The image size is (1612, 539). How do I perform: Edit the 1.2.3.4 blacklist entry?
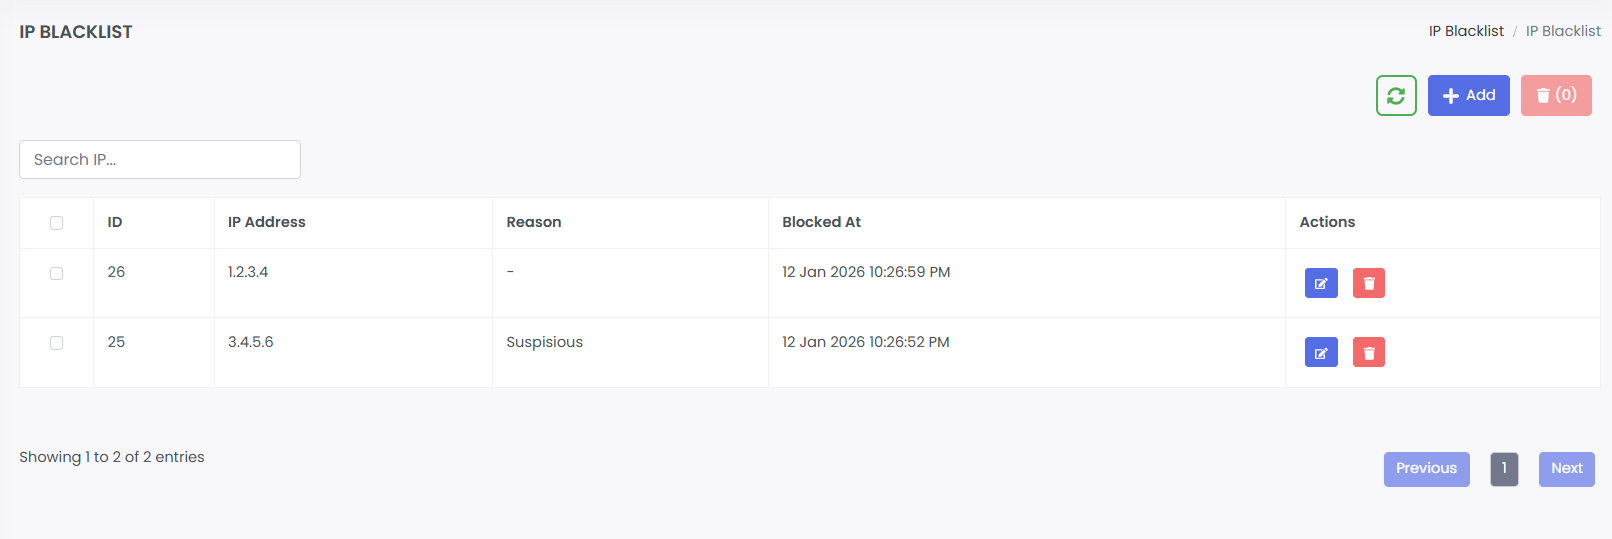[x=1321, y=283]
